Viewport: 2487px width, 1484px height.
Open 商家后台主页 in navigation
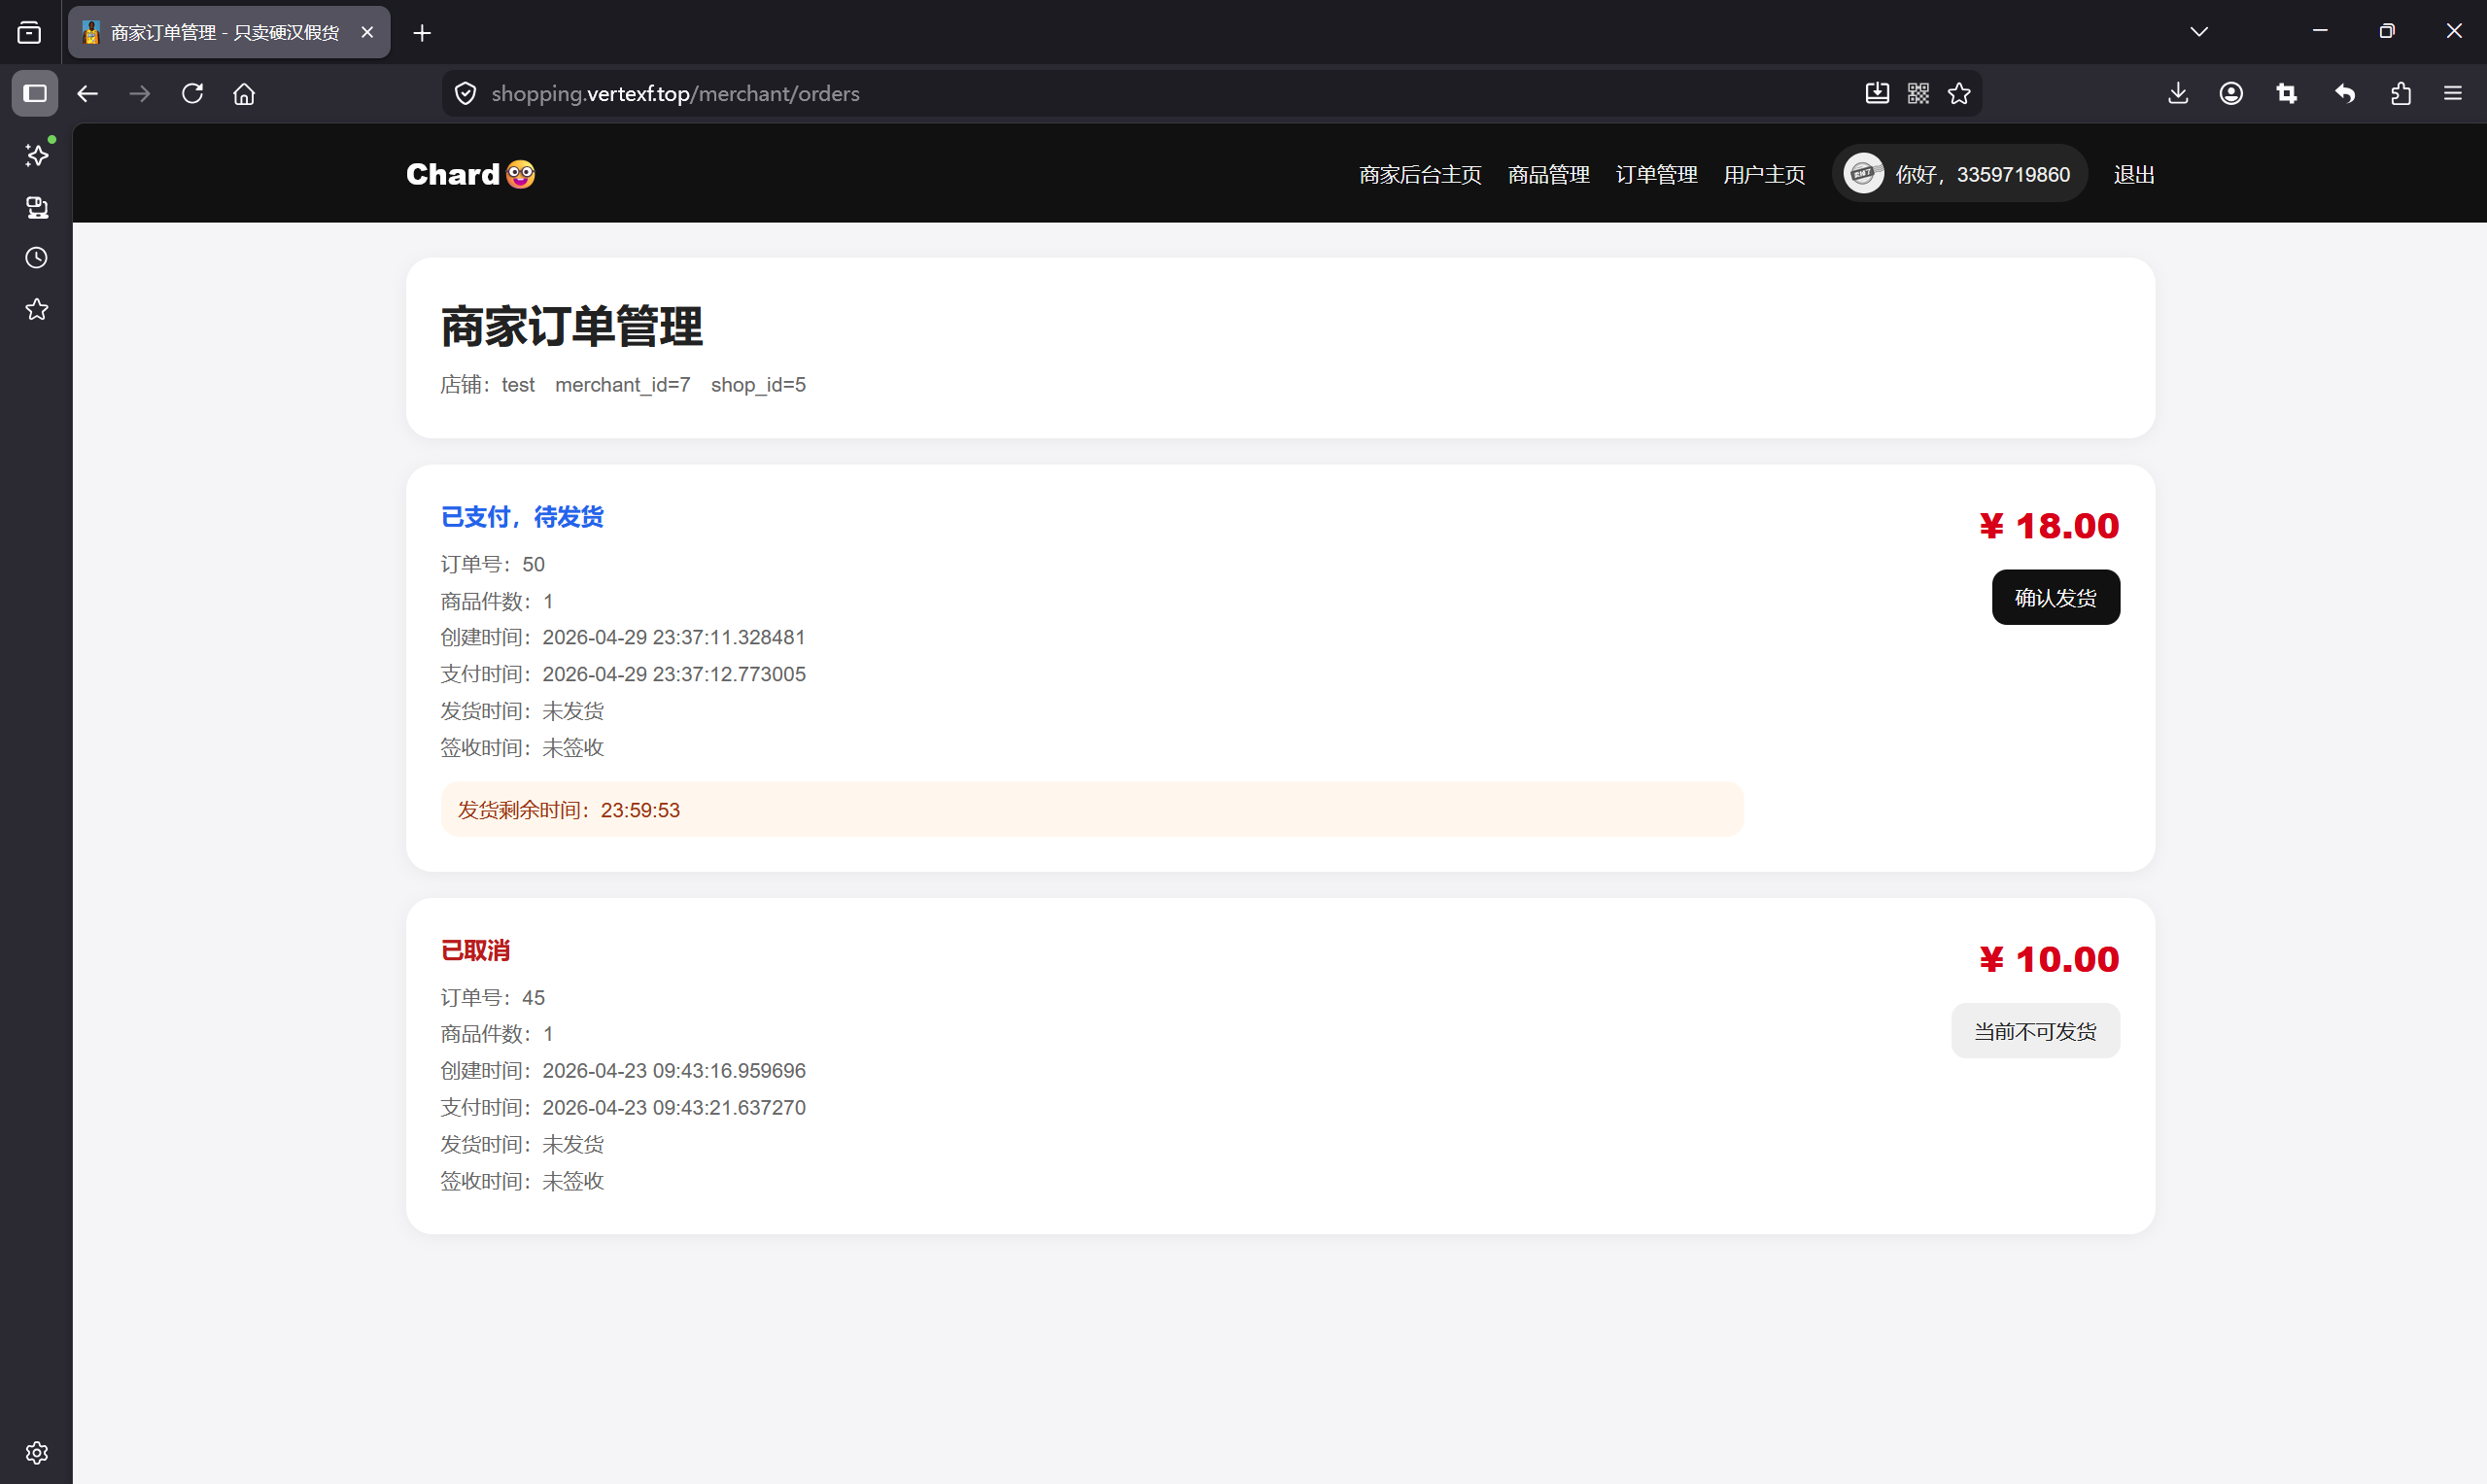[x=1420, y=175]
